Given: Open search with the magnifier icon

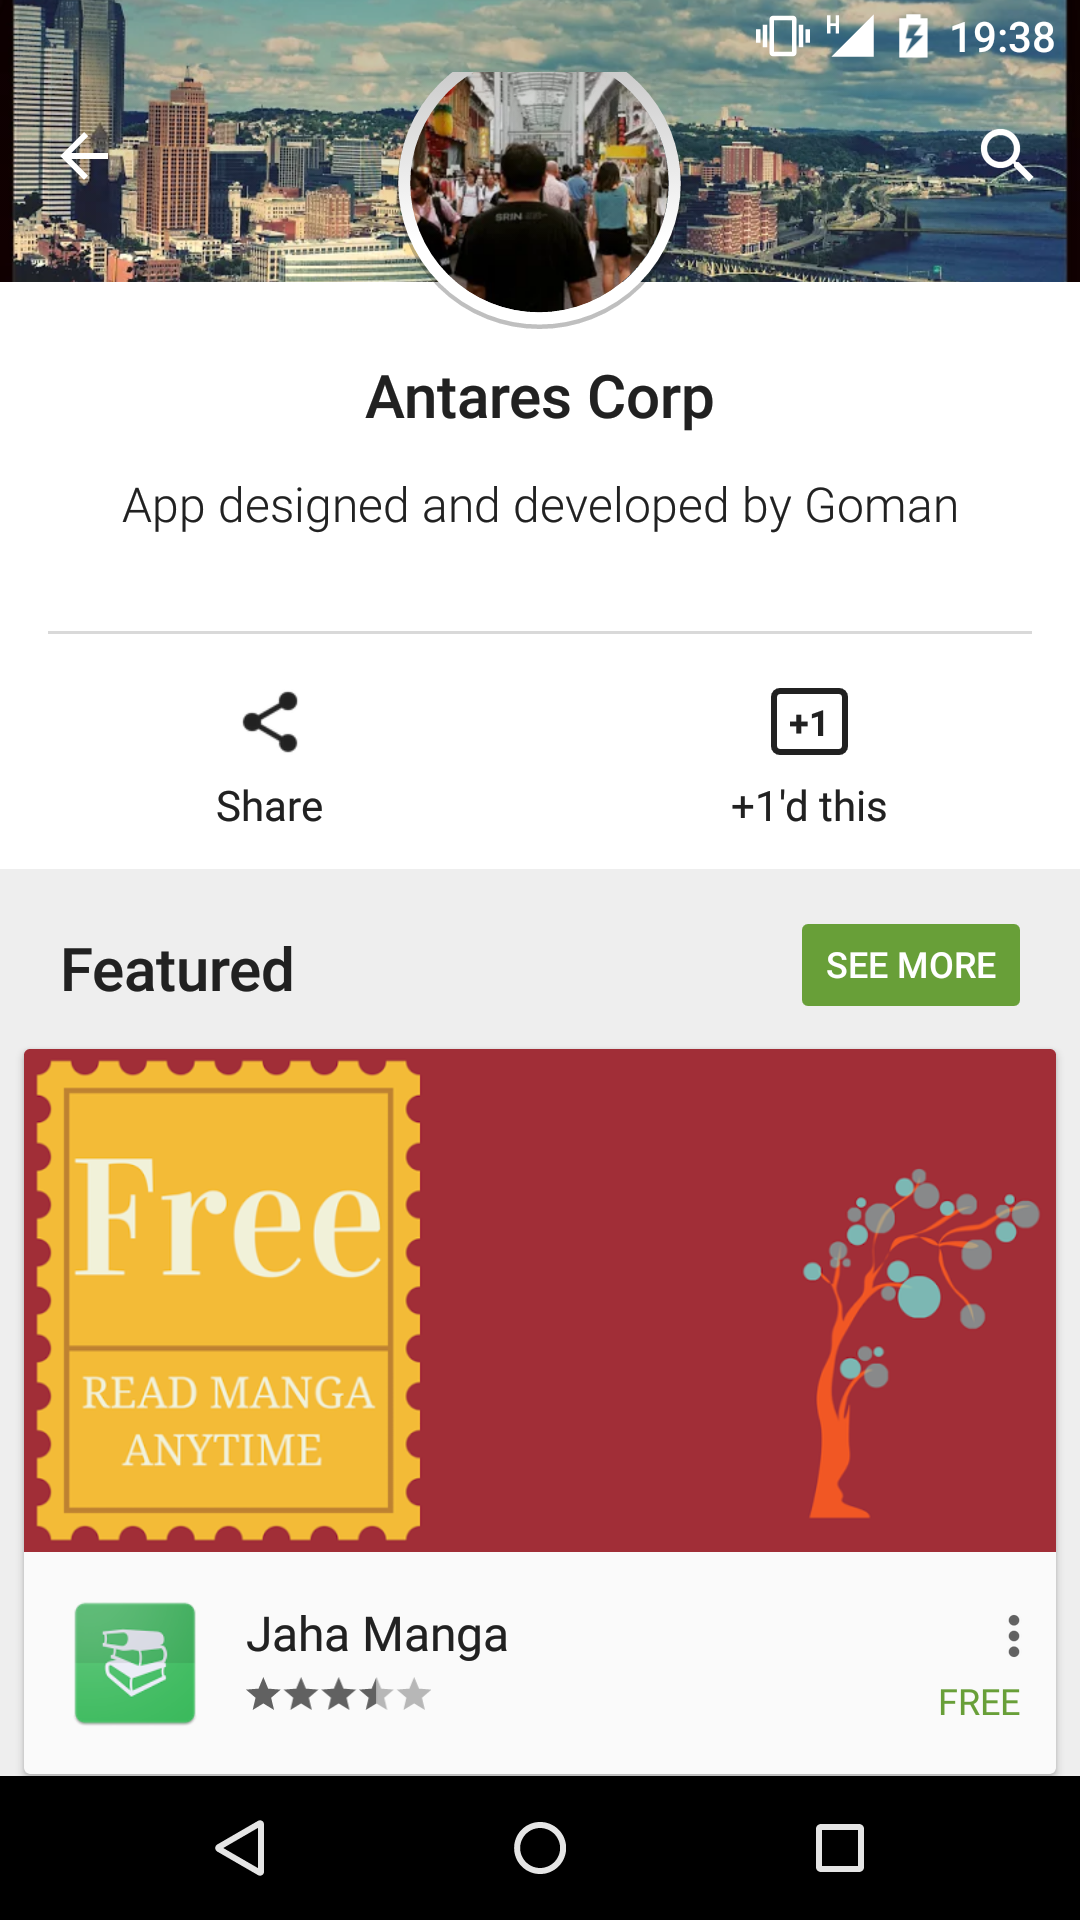Looking at the screenshot, I should pyautogui.click(x=1005, y=155).
